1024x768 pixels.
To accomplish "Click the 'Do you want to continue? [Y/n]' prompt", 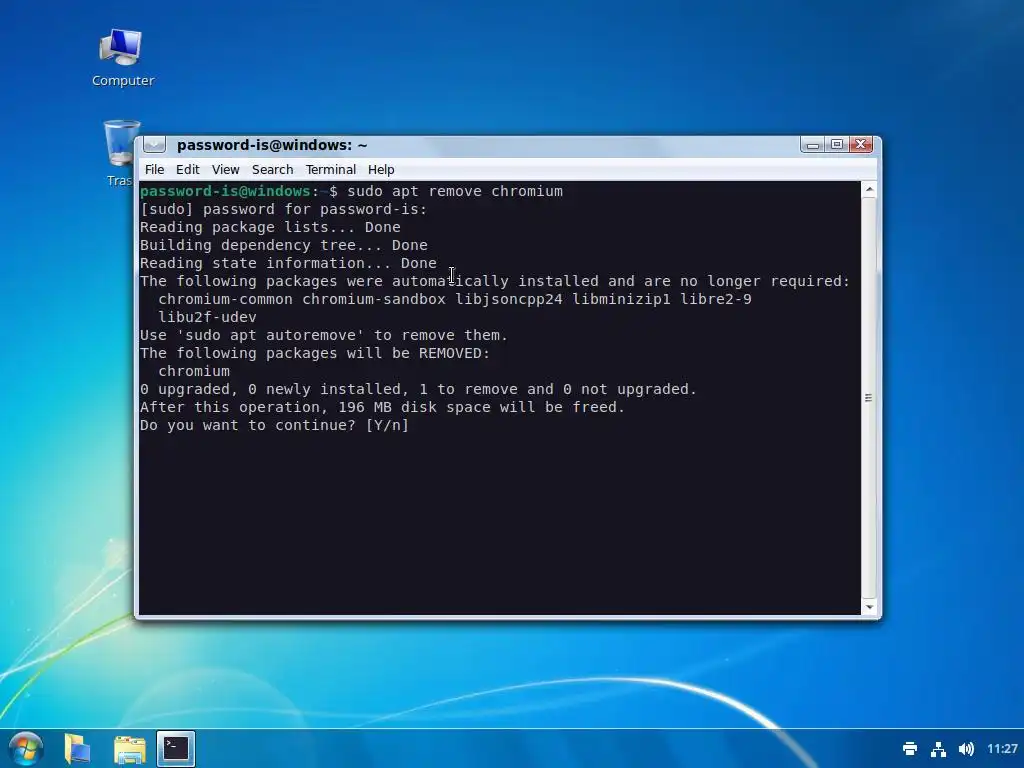I will coord(274,425).
